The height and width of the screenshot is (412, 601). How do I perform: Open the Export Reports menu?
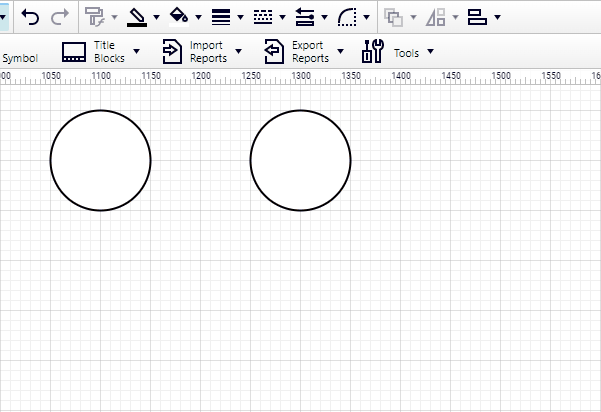tap(301, 52)
